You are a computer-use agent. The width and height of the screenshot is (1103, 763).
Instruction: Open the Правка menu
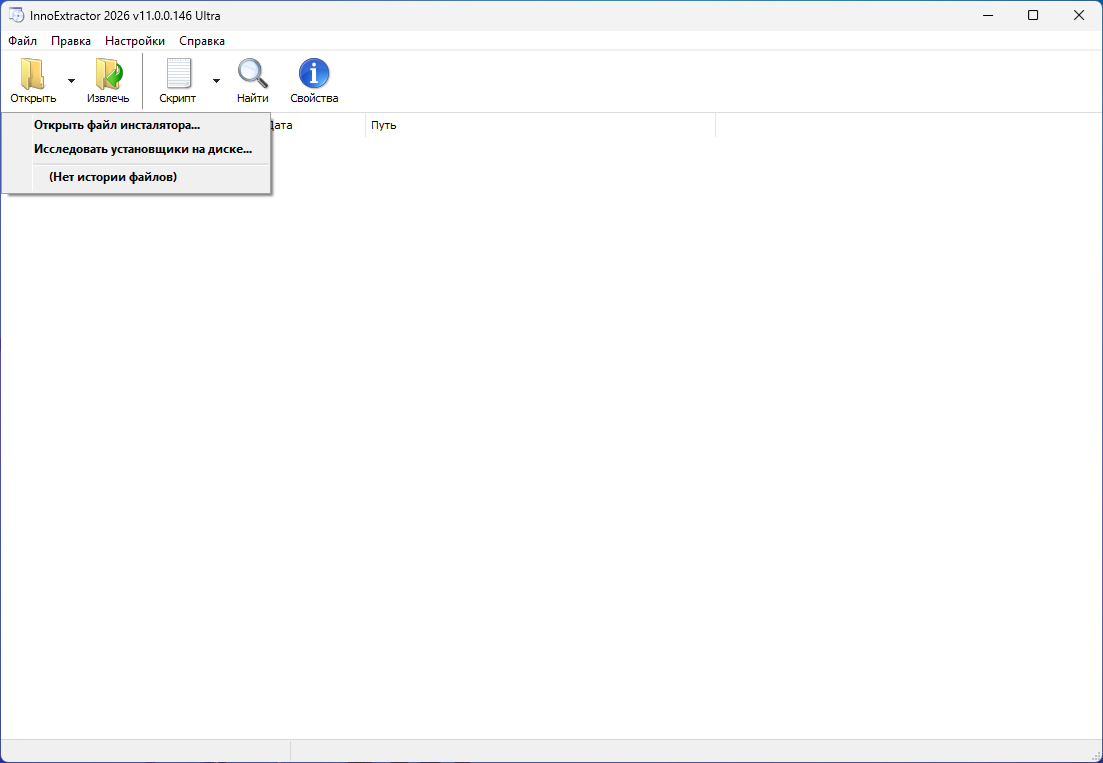coord(71,41)
